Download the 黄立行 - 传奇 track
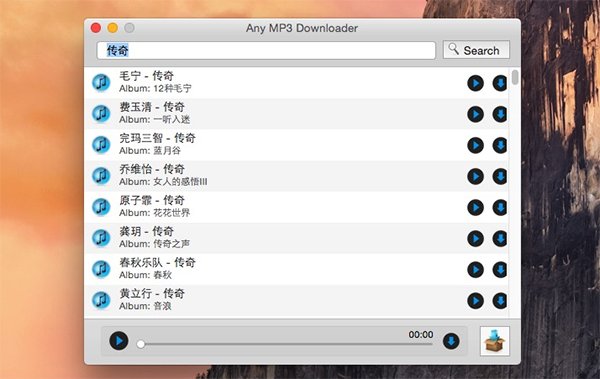Viewport: 600px width, 379px height. (500, 301)
